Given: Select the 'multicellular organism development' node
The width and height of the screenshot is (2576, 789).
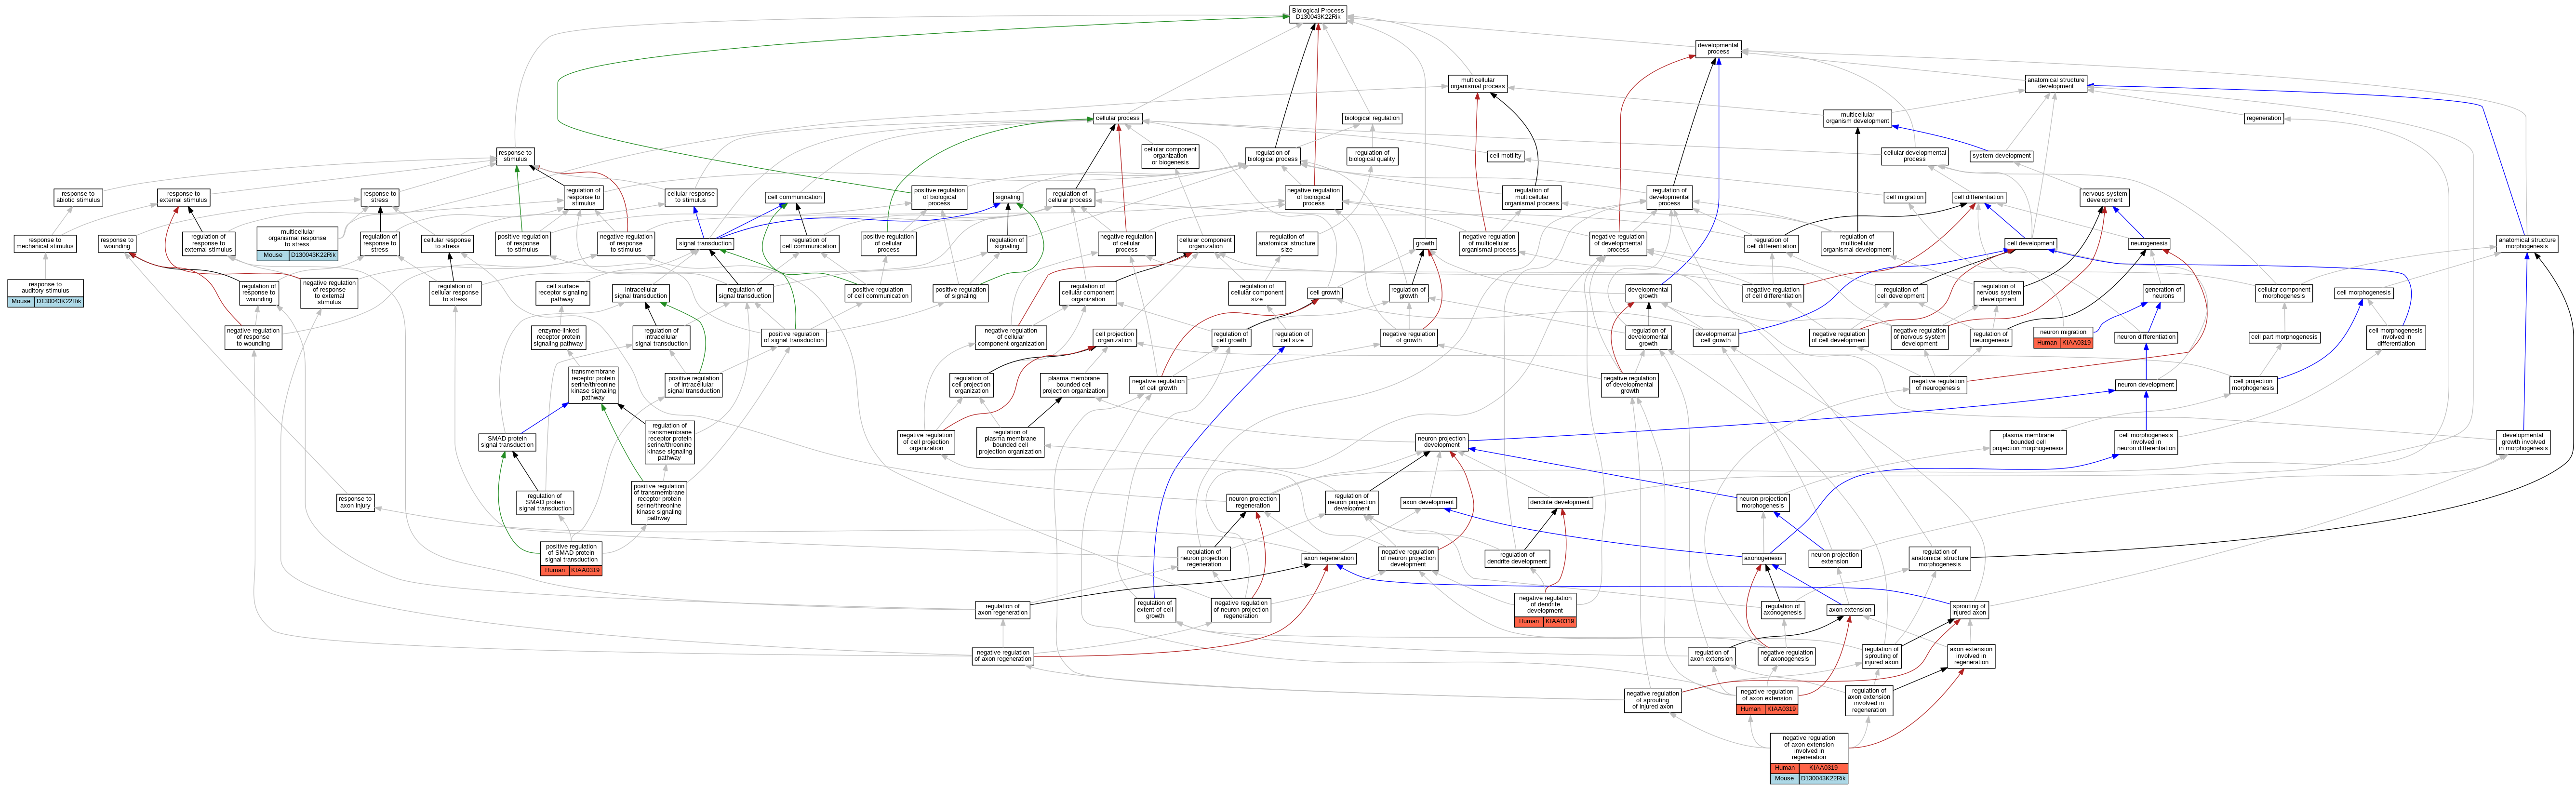Looking at the screenshot, I should [x=1857, y=118].
